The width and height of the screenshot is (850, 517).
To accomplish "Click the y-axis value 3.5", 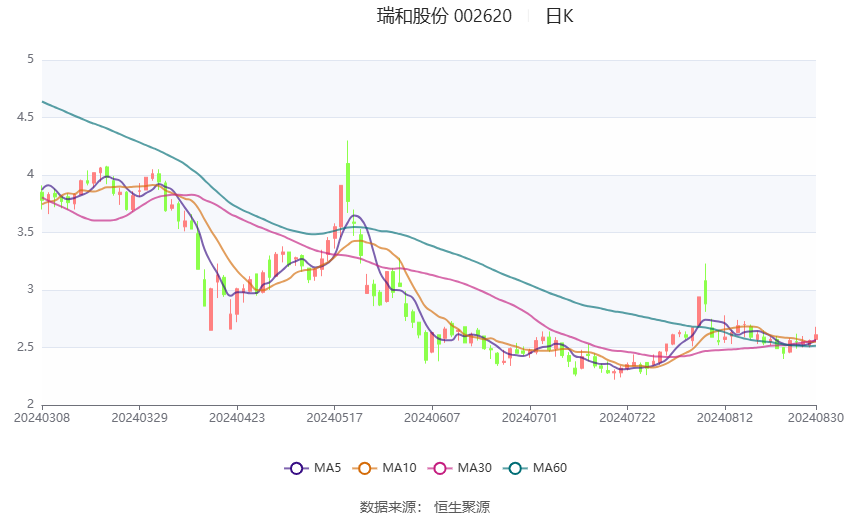I will (x=25, y=232).
